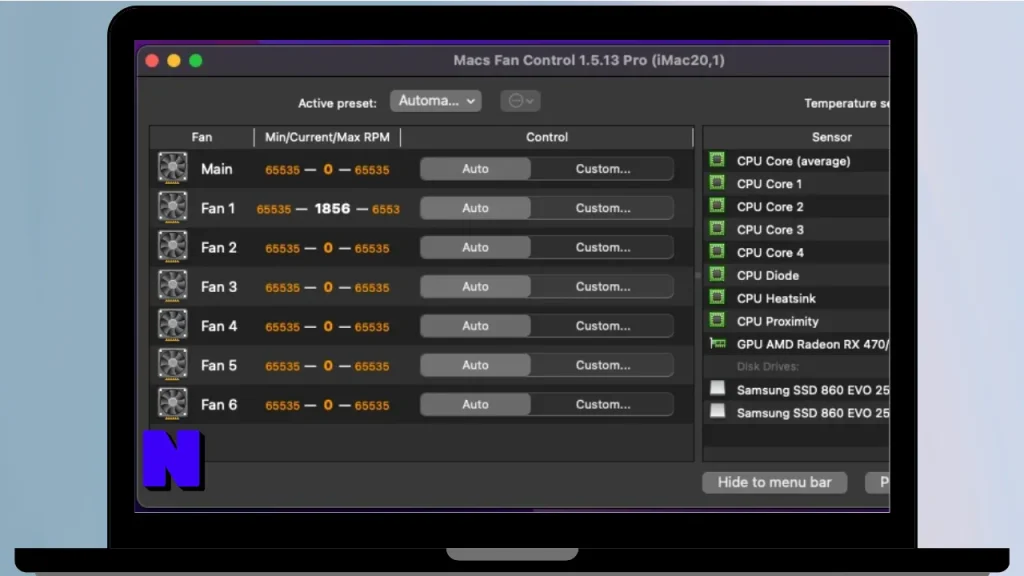Viewport: 1024px width, 576px height.
Task: Set Fan 1 to Auto
Action: 475,208
